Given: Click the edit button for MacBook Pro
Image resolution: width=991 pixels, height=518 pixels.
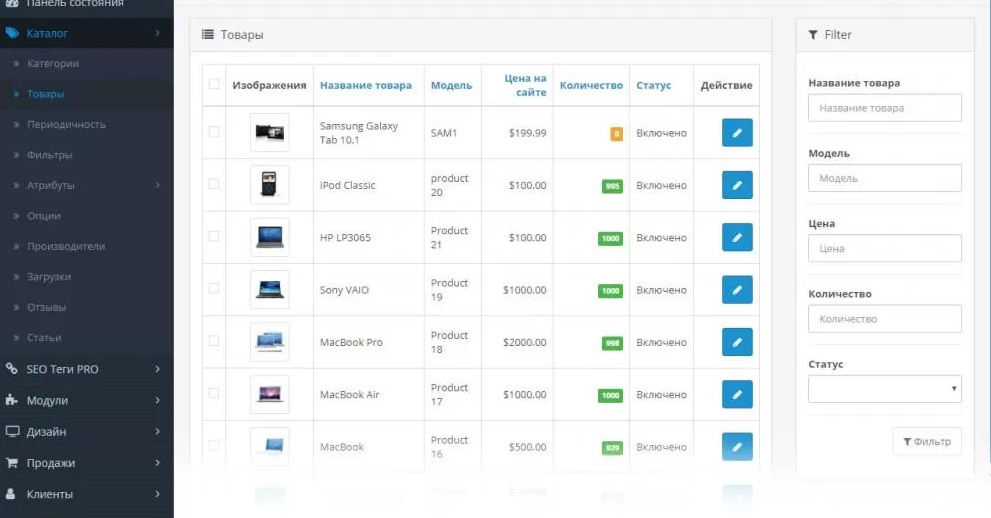Looking at the screenshot, I should [x=737, y=342].
